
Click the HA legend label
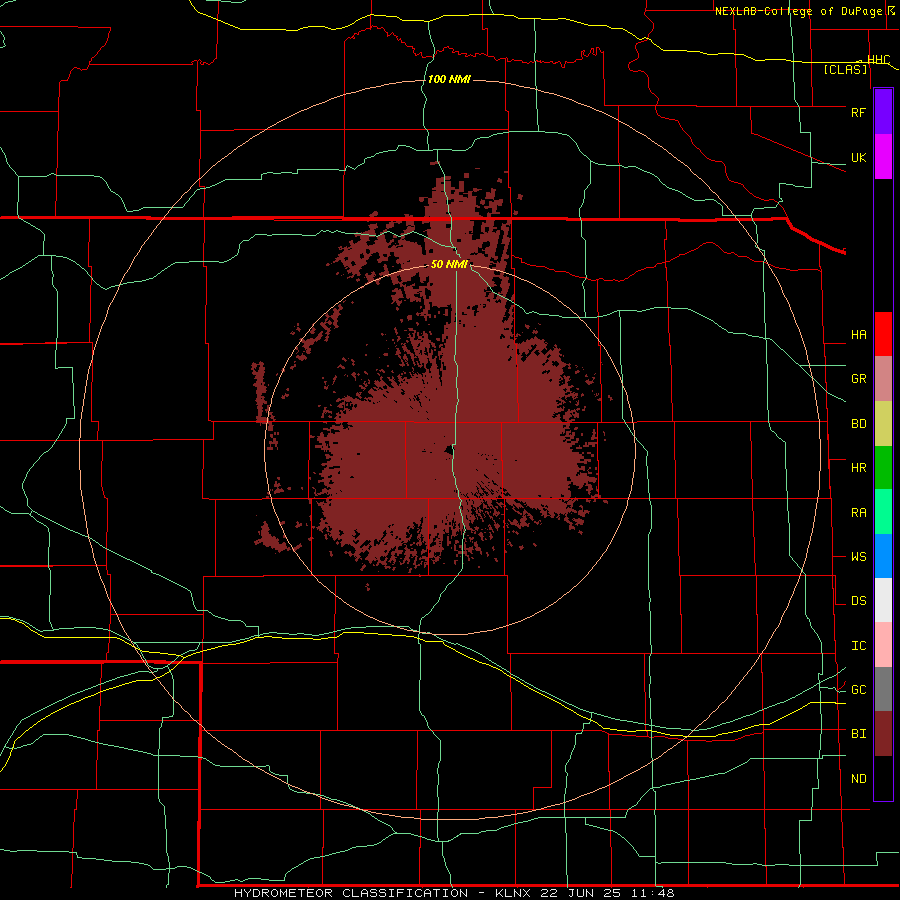point(859,335)
